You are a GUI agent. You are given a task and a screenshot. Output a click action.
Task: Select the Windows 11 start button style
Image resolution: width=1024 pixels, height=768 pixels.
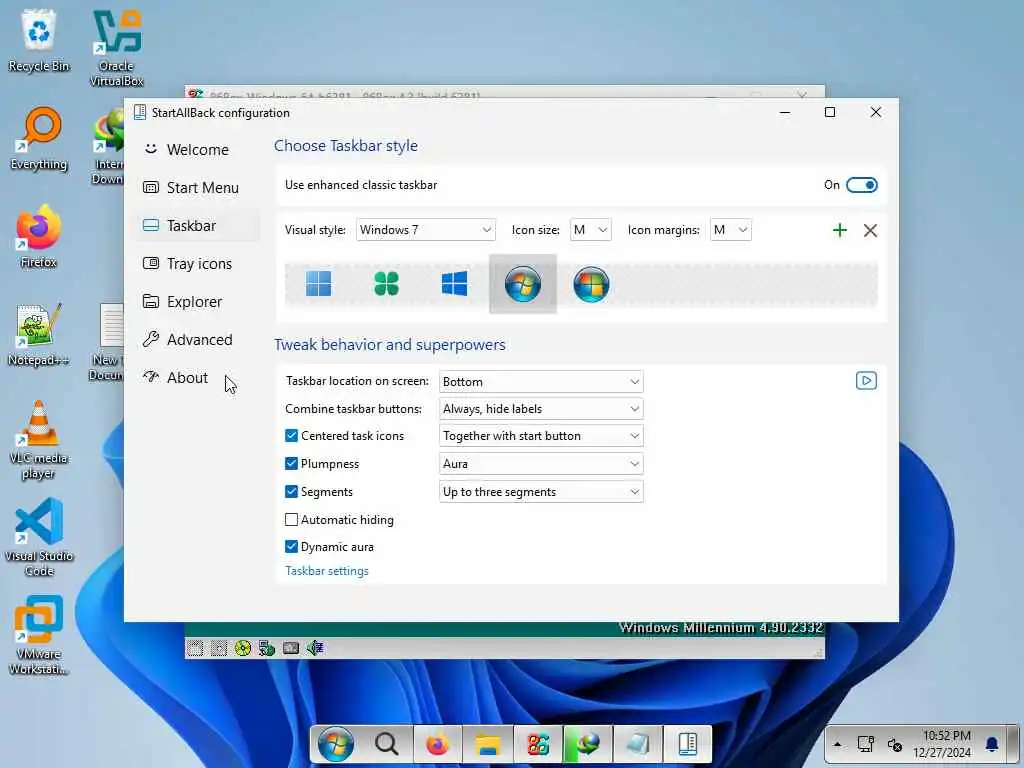click(319, 284)
